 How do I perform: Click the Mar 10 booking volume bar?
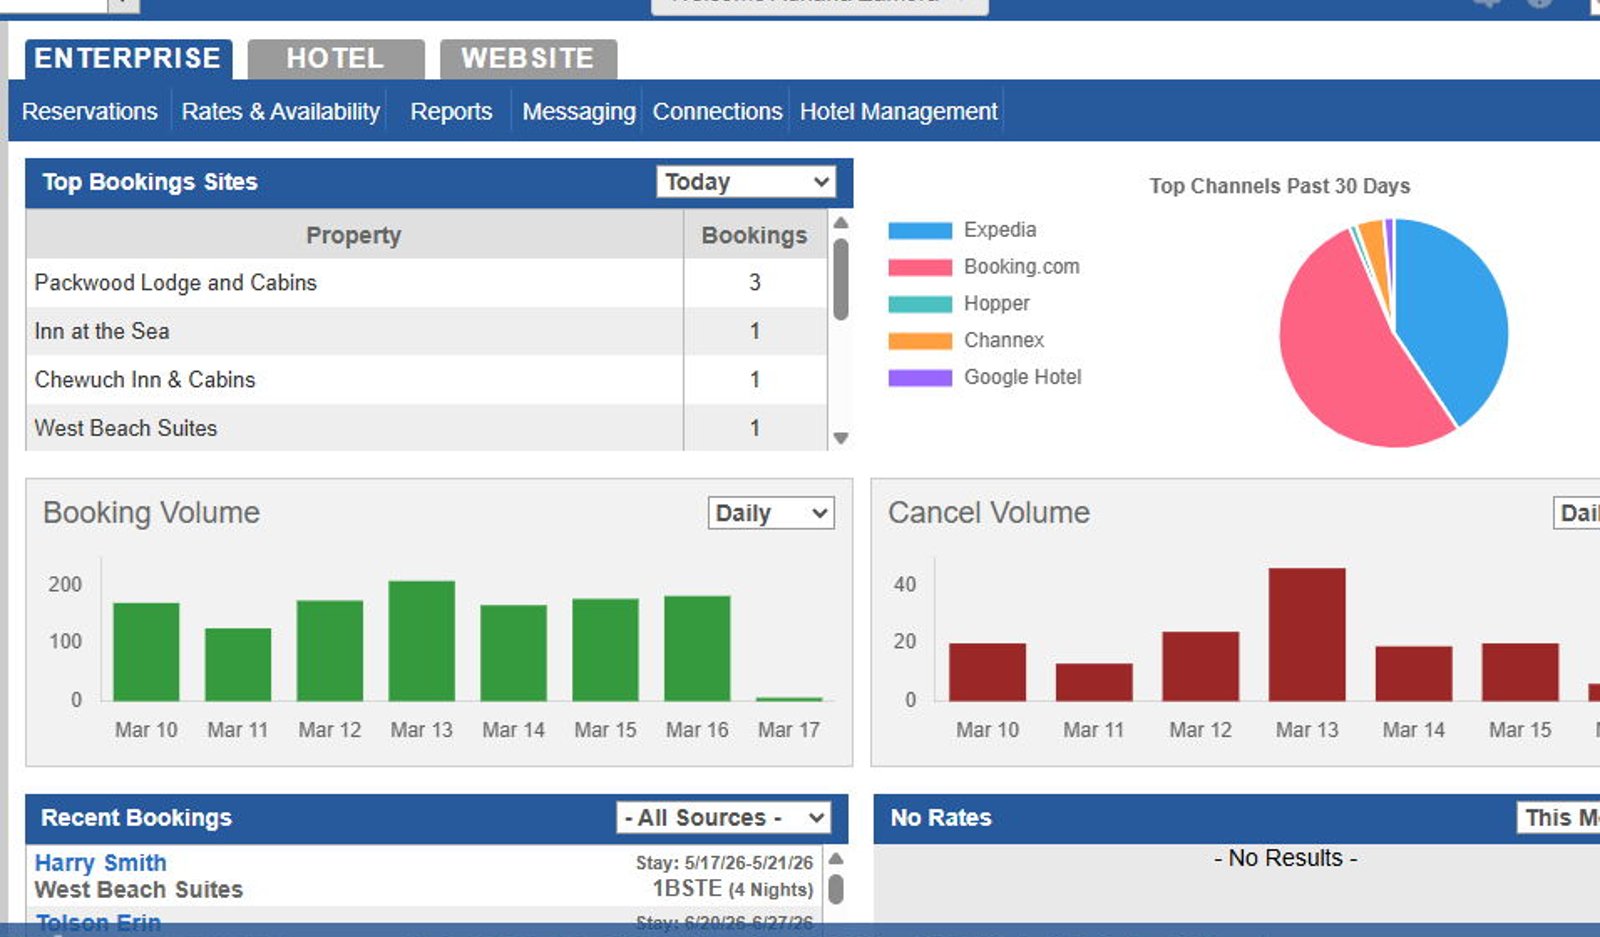[x=146, y=651]
